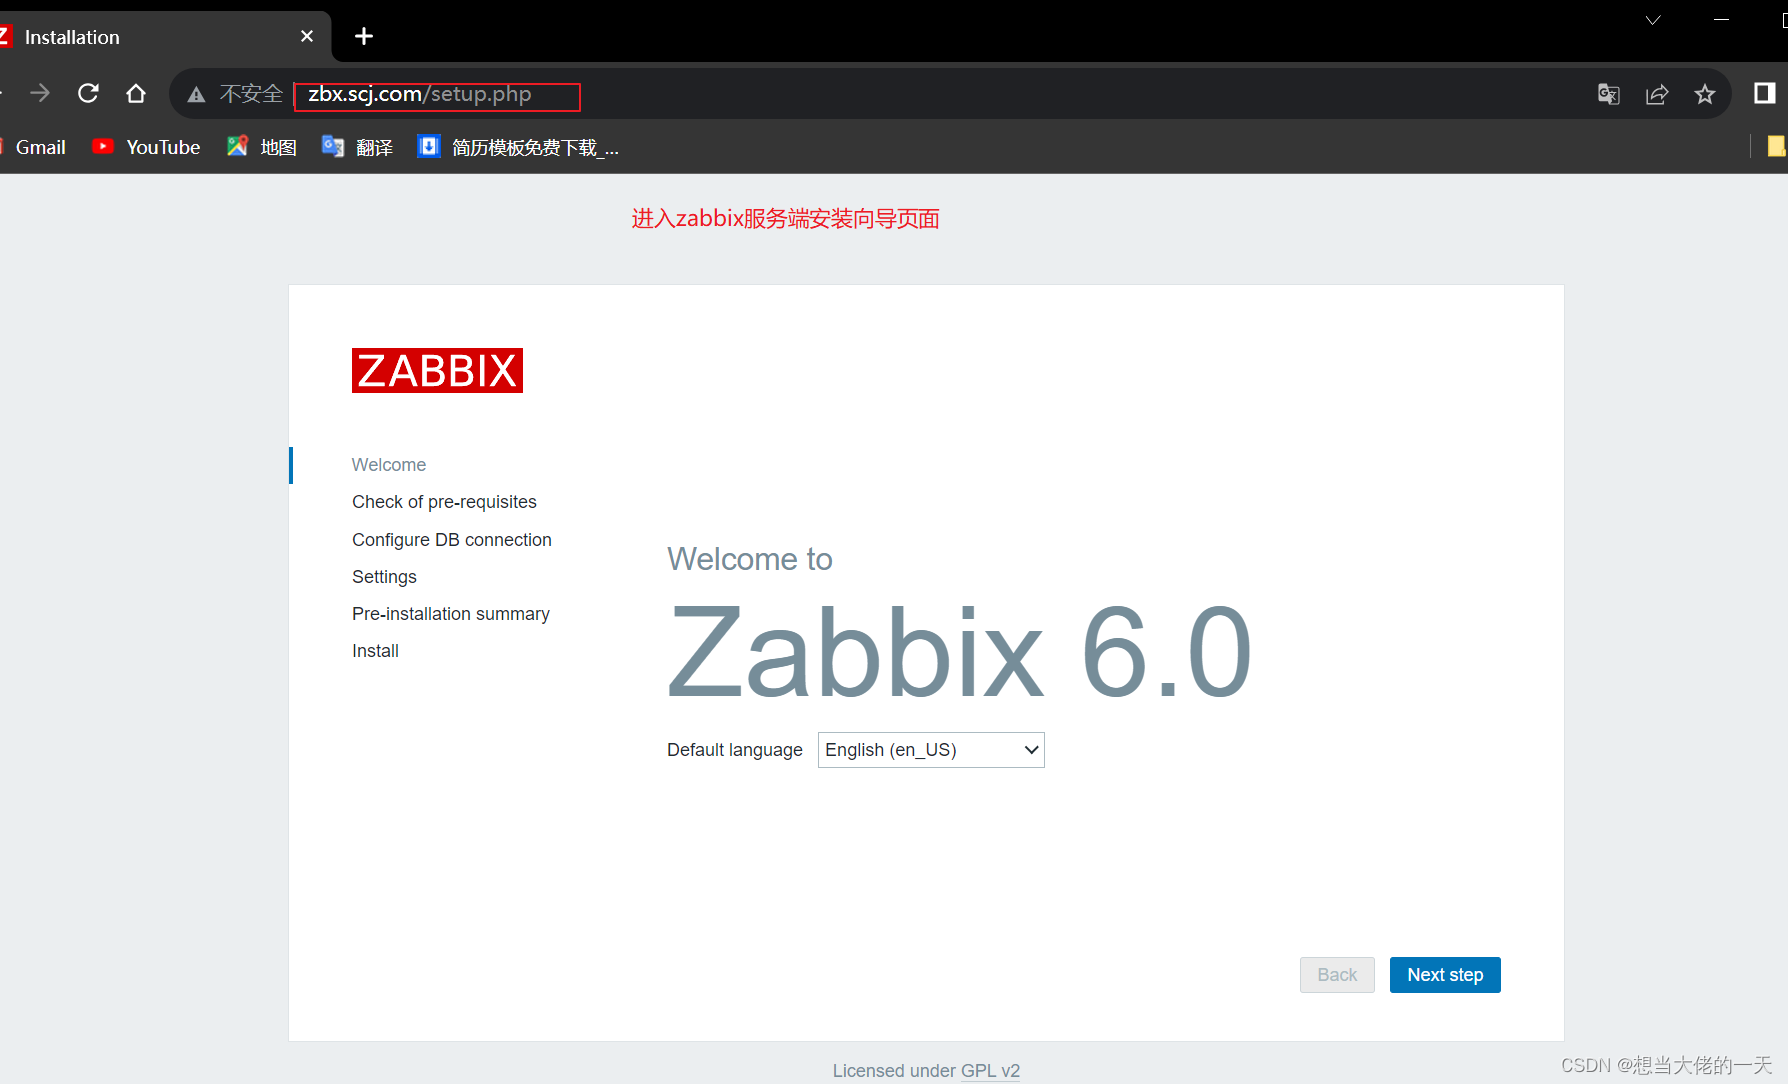Click the 不安全 security label
This screenshot has height=1084, width=1788.
[251, 94]
